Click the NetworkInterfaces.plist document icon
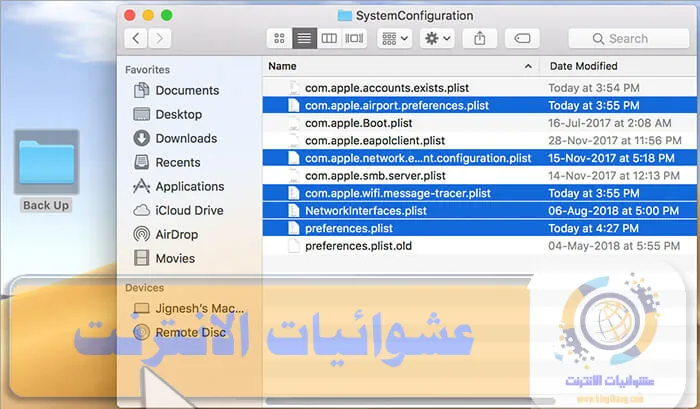Image resolution: width=700 pixels, height=409 pixels. [x=293, y=211]
